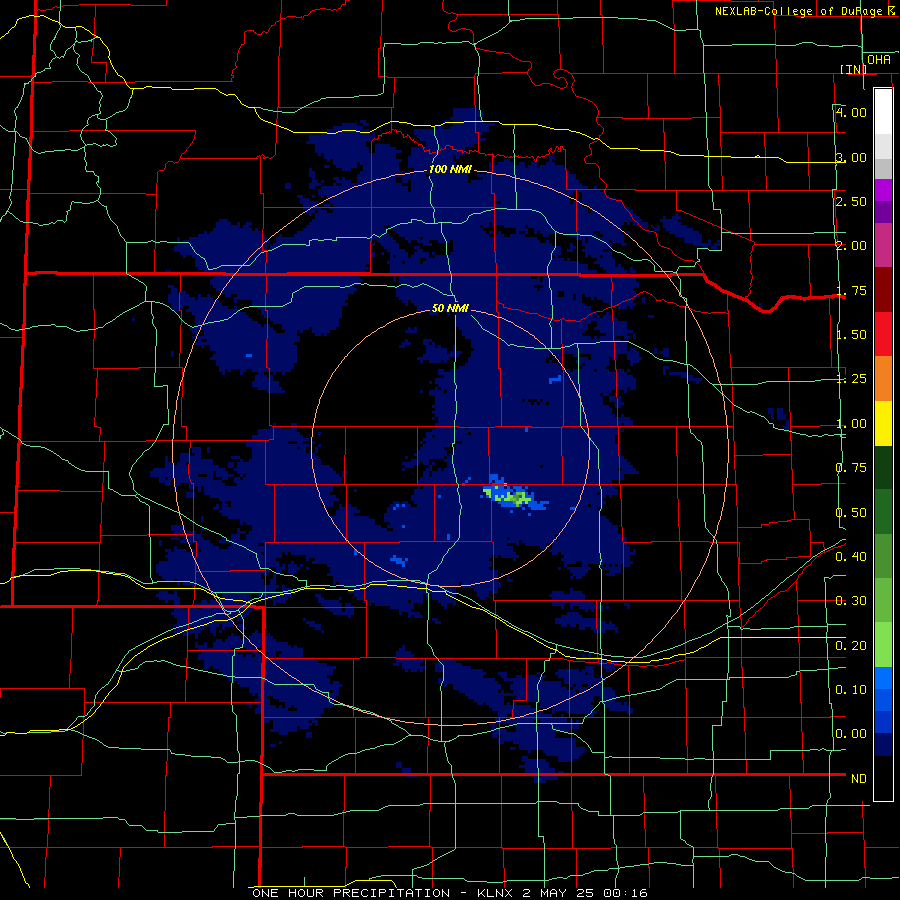
Task: Click the 2.50 legend value
Action: (851, 201)
